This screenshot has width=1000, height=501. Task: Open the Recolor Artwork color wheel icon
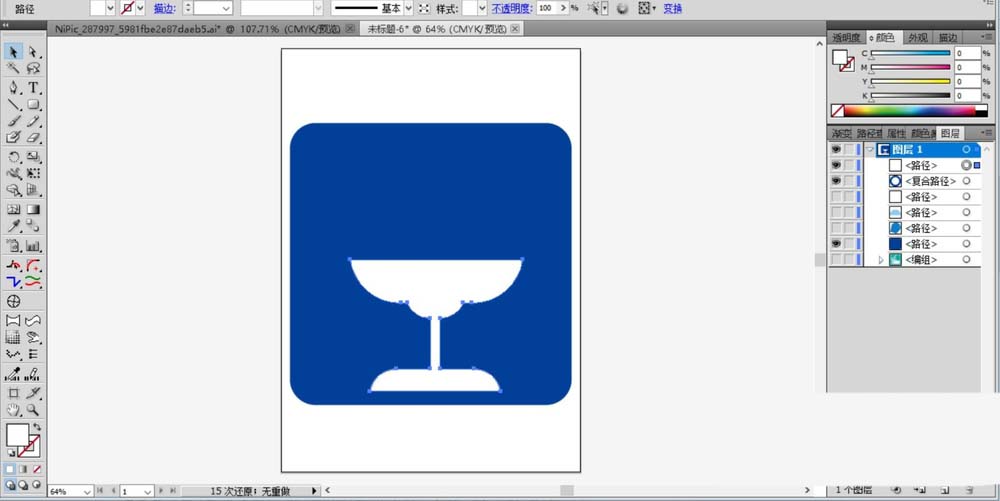tap(622, 8)
